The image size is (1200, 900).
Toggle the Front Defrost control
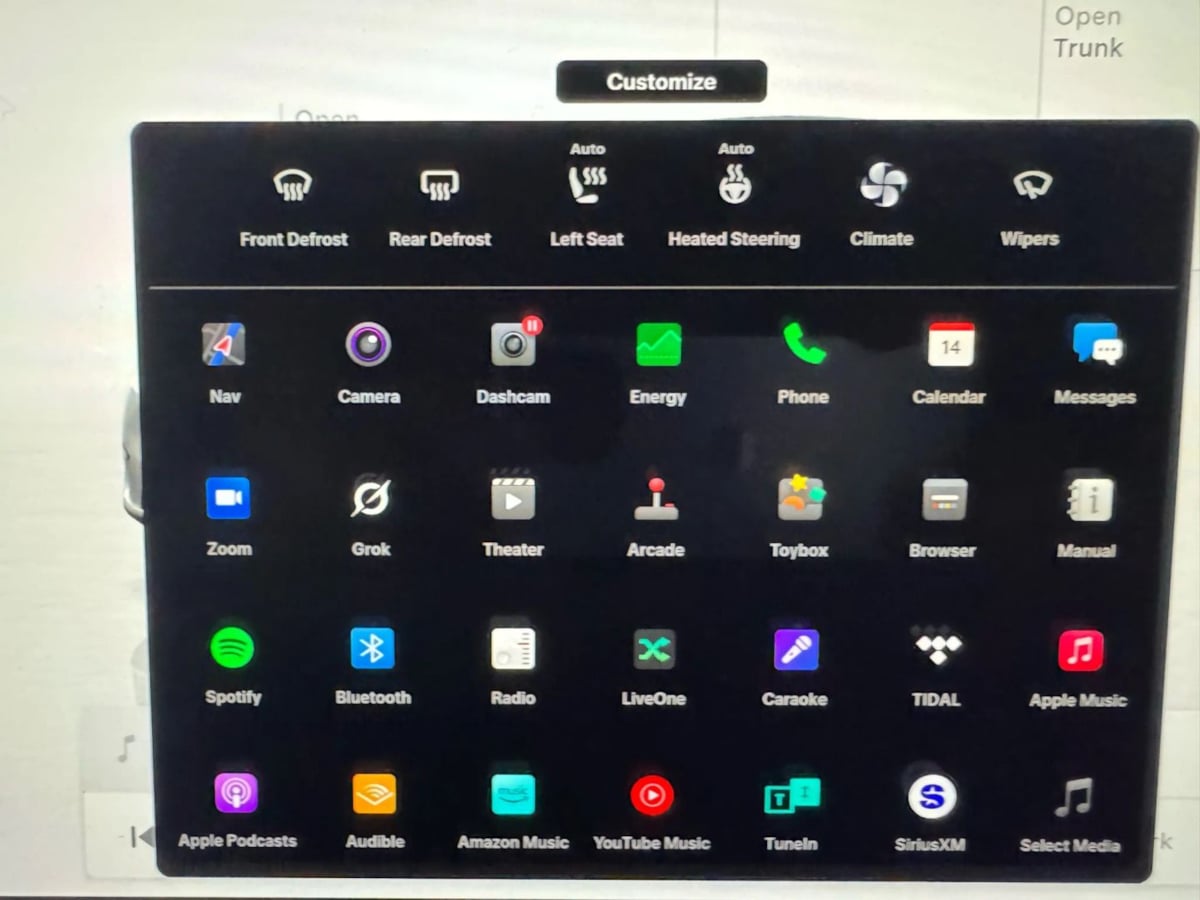point(293,186)
